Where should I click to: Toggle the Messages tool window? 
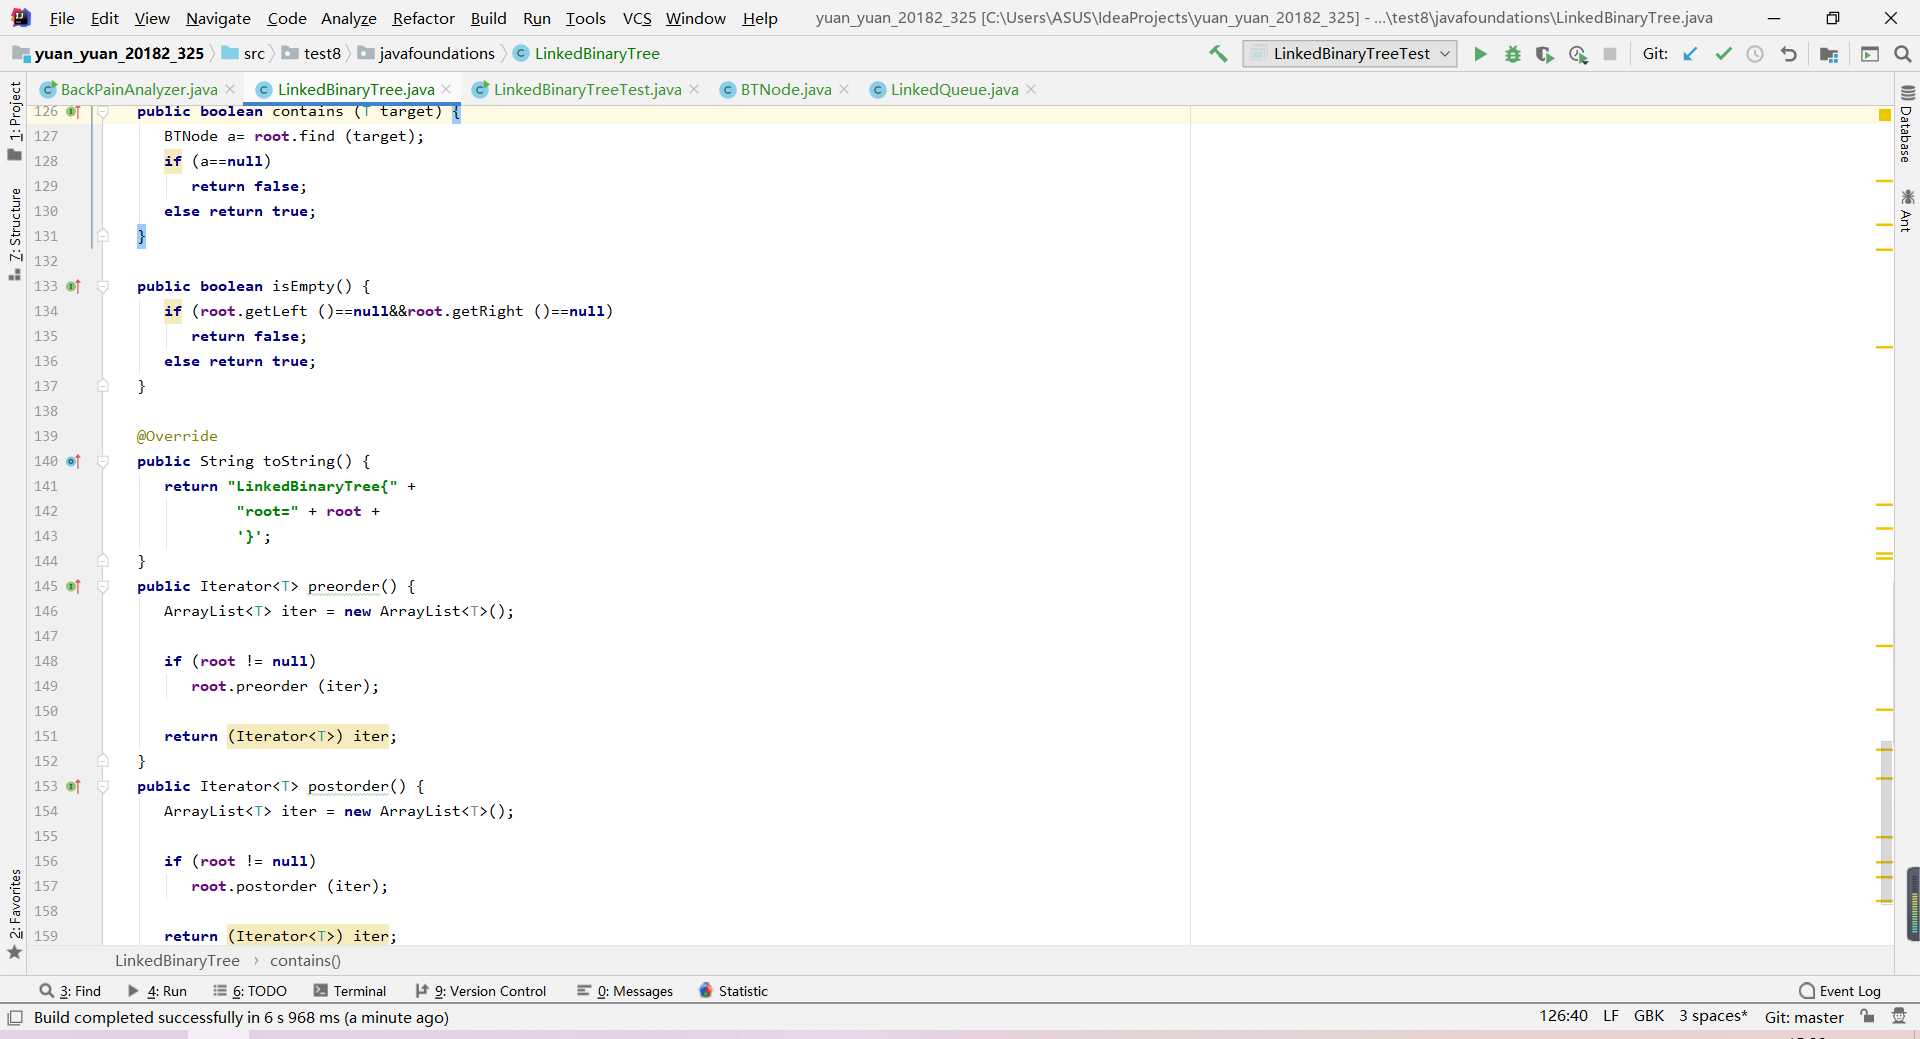tap(625, 991)
